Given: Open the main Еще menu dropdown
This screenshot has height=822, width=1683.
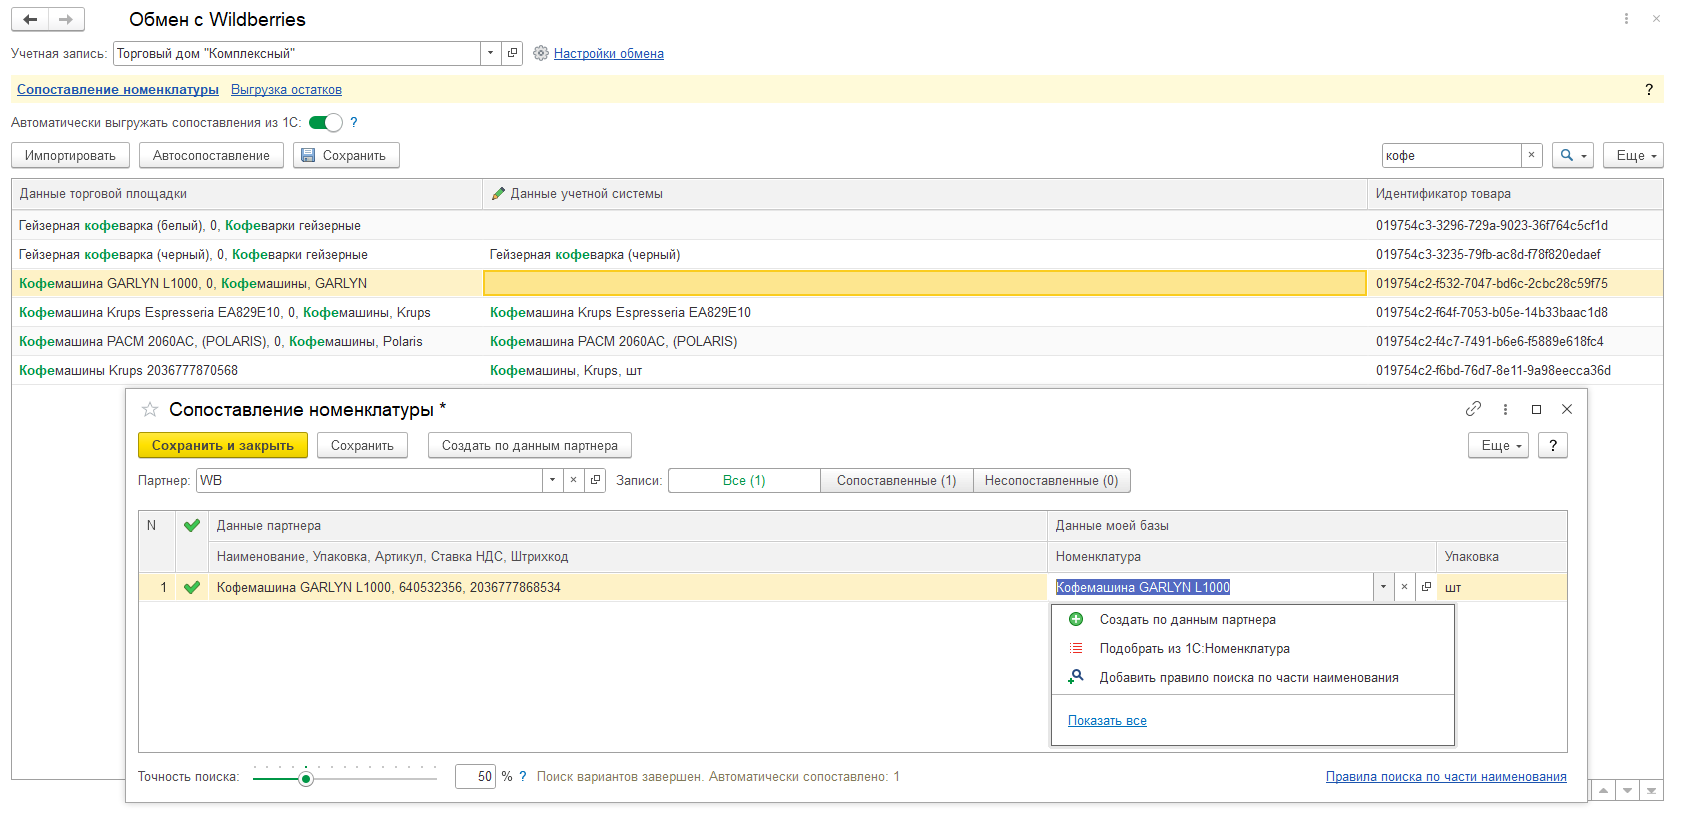Looking at the screenshot, I should 1633,155.
